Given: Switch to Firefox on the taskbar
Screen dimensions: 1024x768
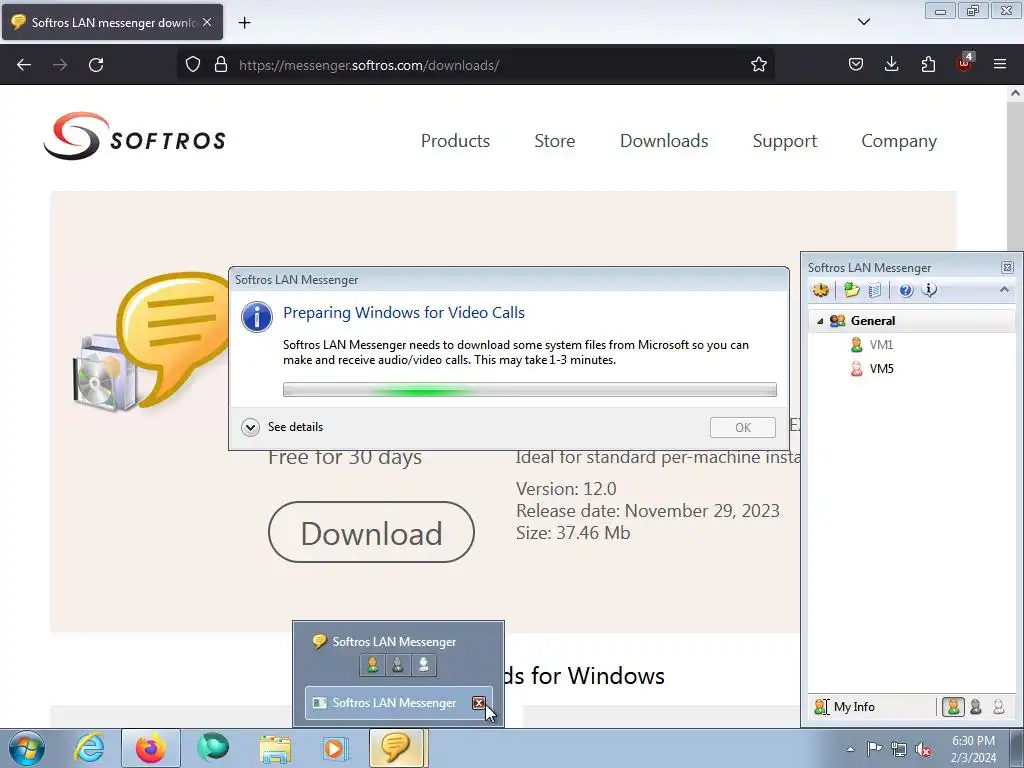Looking at the screenshot, I should [x=150, y=748].
